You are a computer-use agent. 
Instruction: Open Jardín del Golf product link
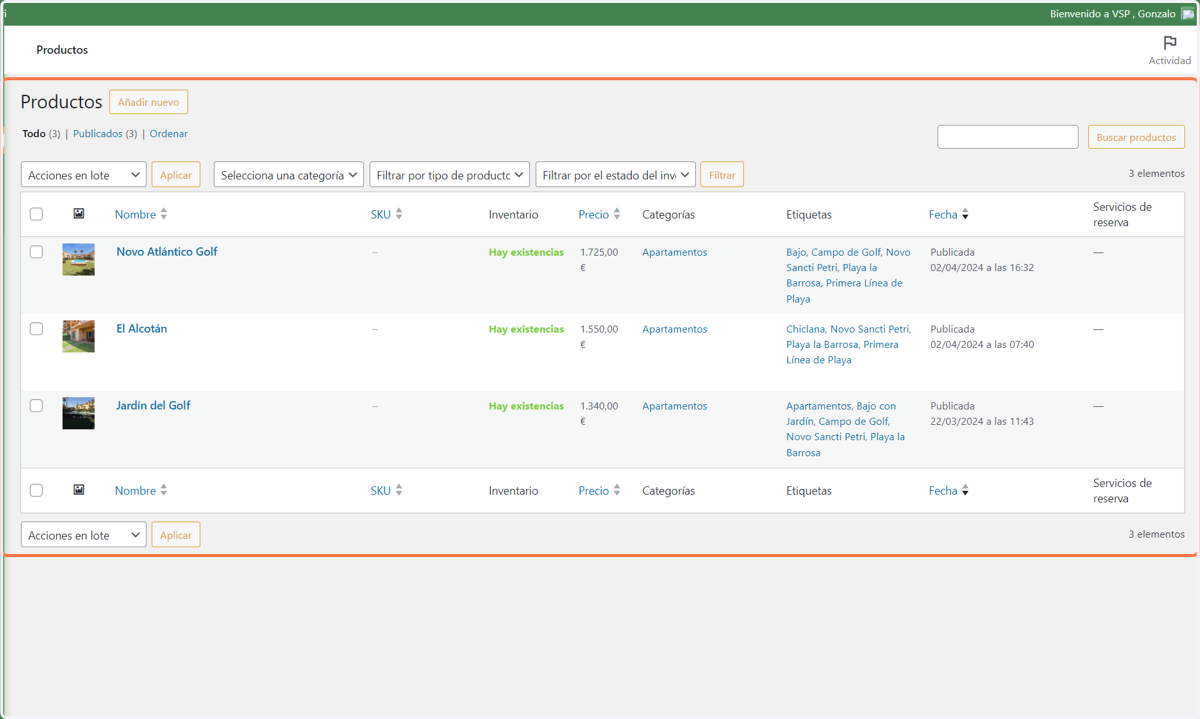pos(153,406)
